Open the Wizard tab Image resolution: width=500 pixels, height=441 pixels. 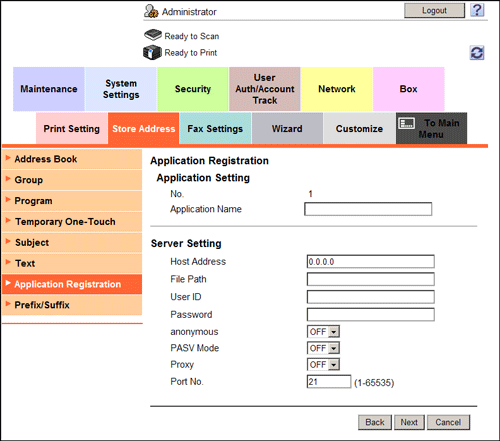pyautogui.click(x=287, y=128)
